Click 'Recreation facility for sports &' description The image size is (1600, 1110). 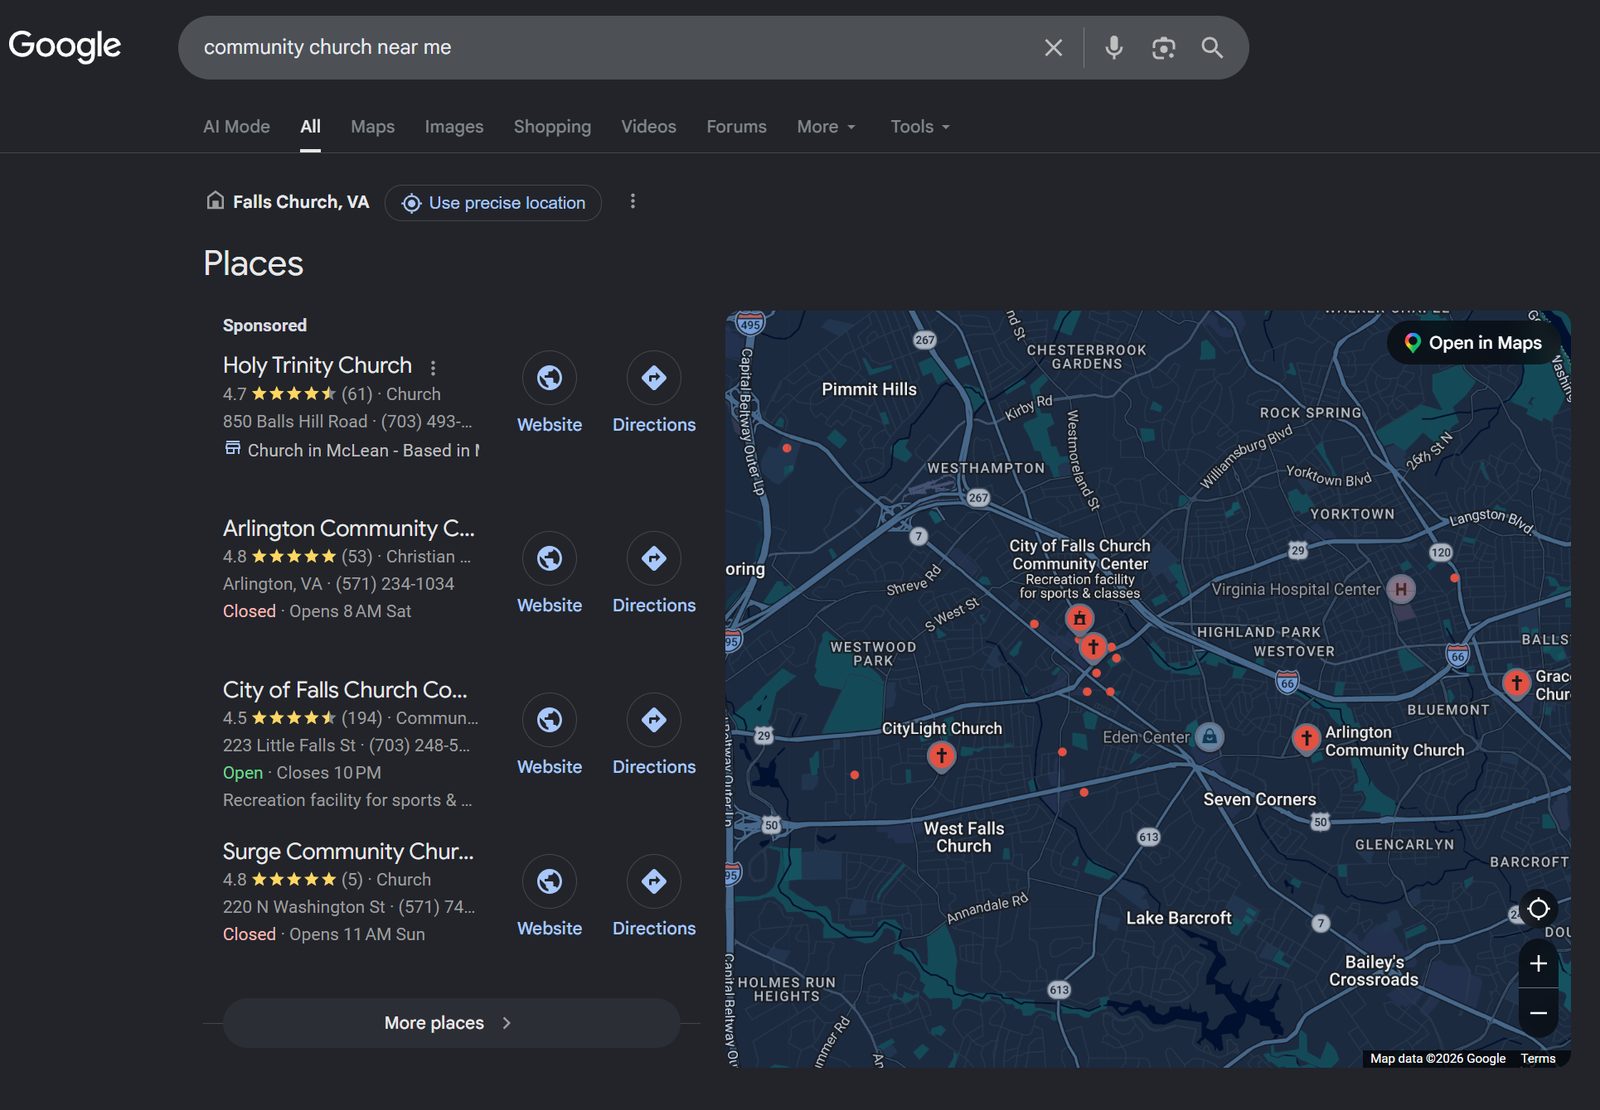[x=347, y=800]
